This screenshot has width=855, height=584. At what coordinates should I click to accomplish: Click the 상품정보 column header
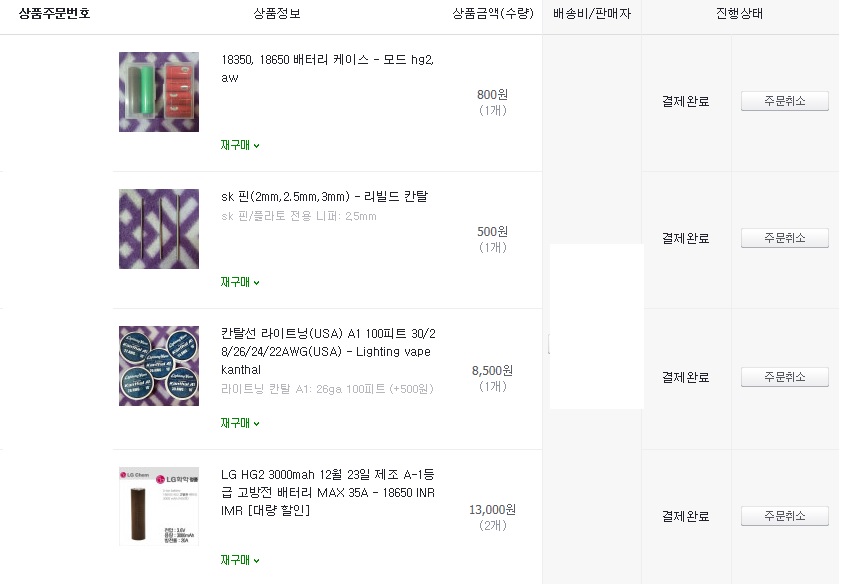[x=277, y=14]
